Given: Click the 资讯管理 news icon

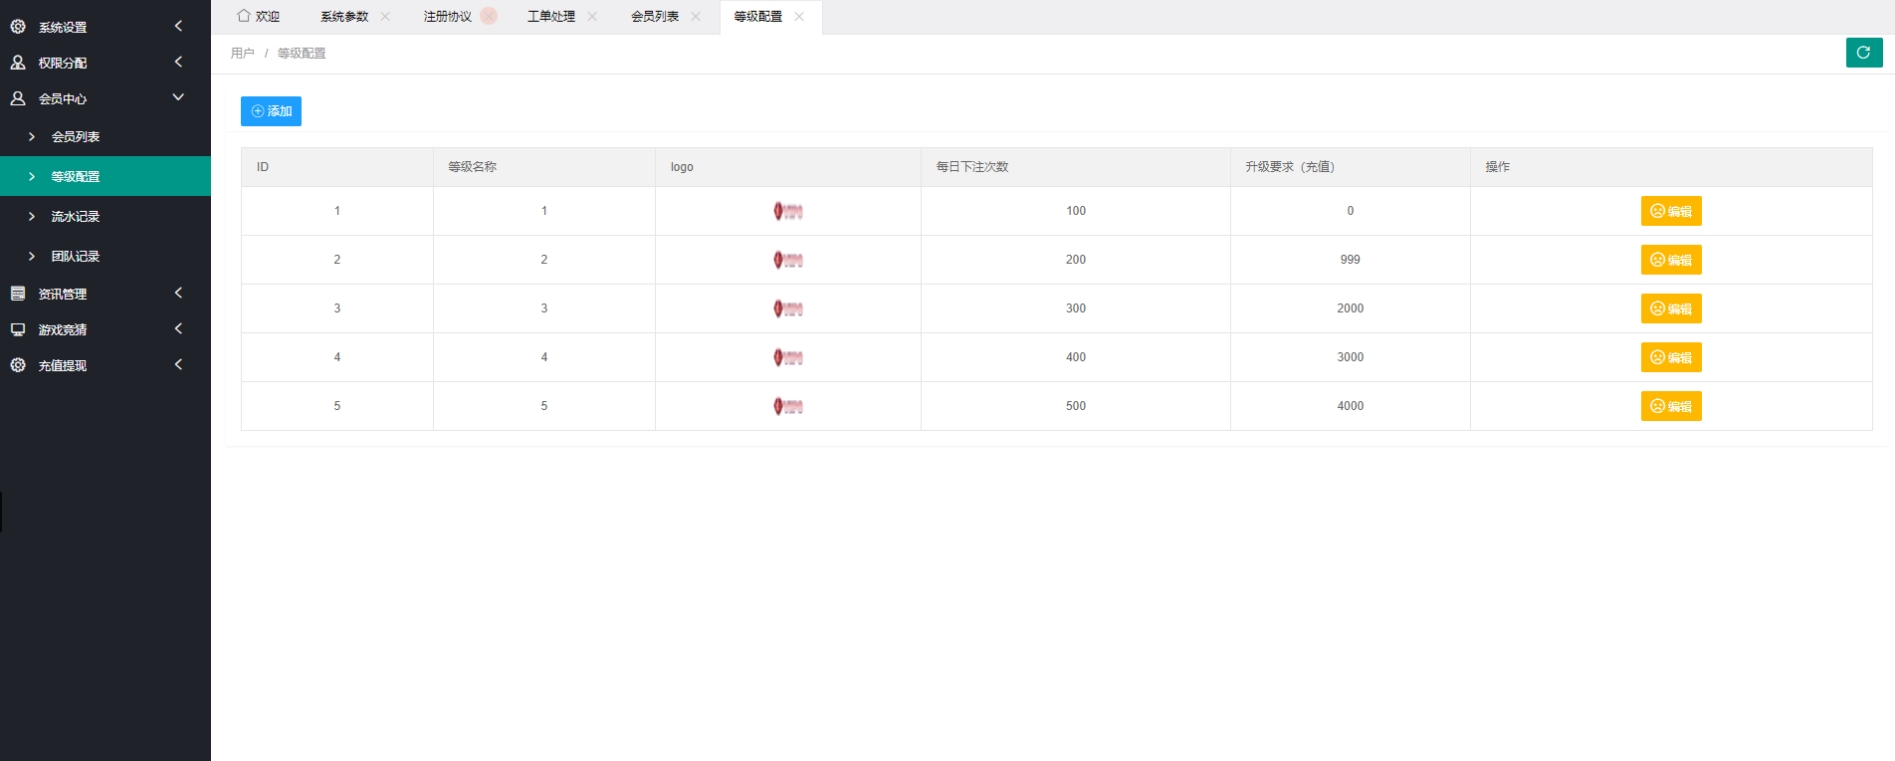Looking at the screenshot, I should coord(18,294).
